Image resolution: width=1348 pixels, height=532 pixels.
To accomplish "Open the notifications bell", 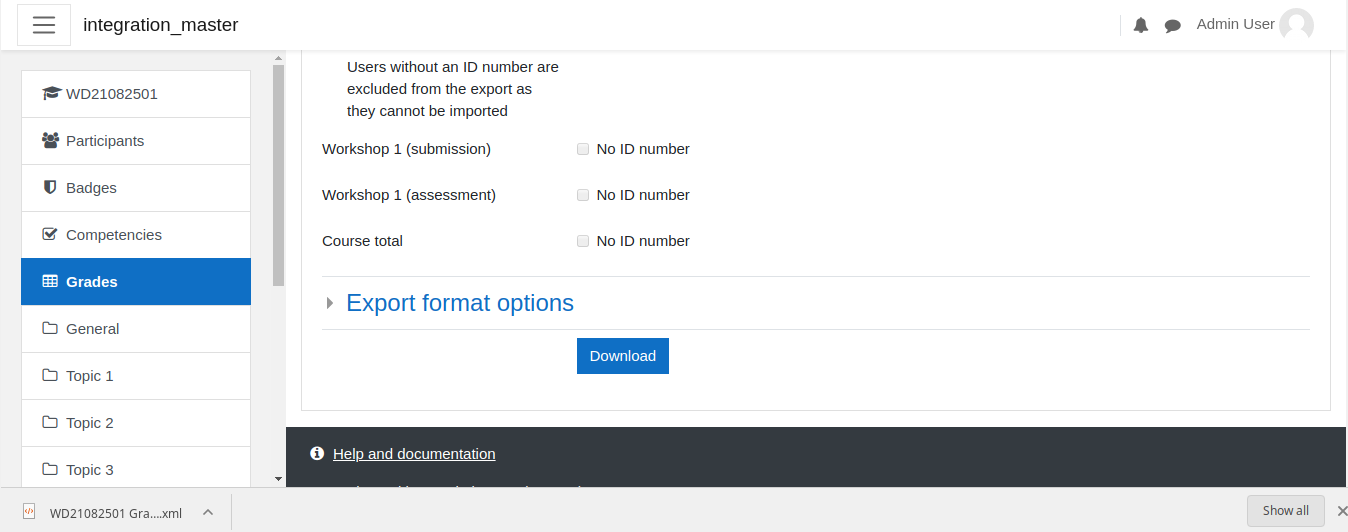I will pos(1141,26).
